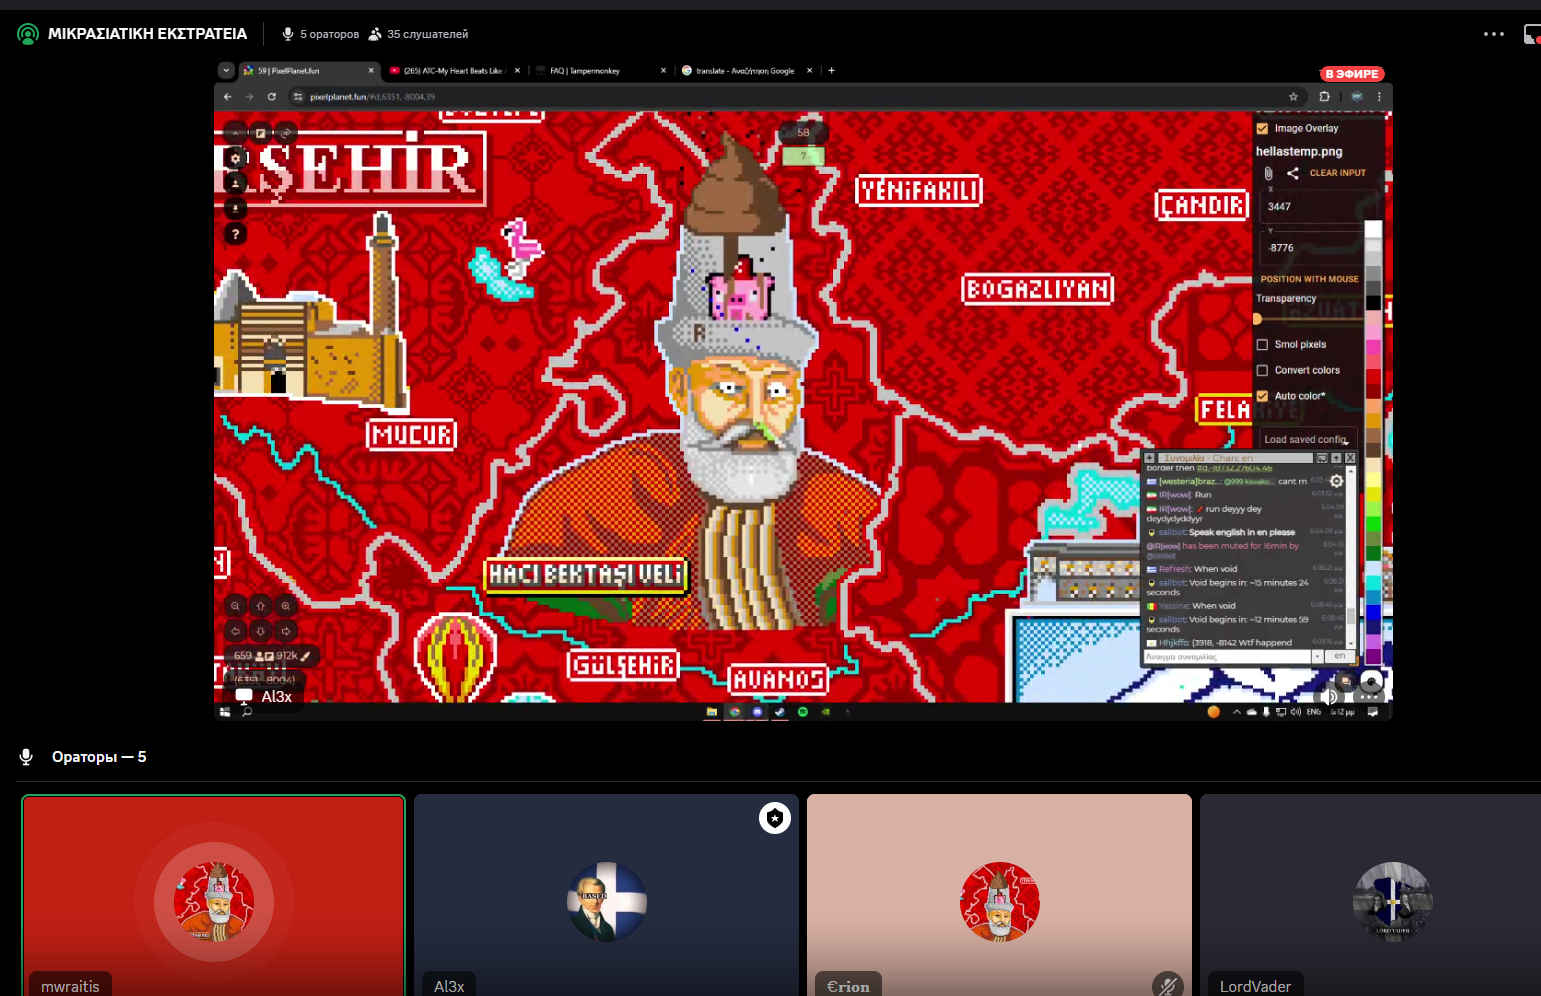Open Windows Start in the streamed taskbar
The width and height of the screenshot is (1541, 996).
(225, 712)
